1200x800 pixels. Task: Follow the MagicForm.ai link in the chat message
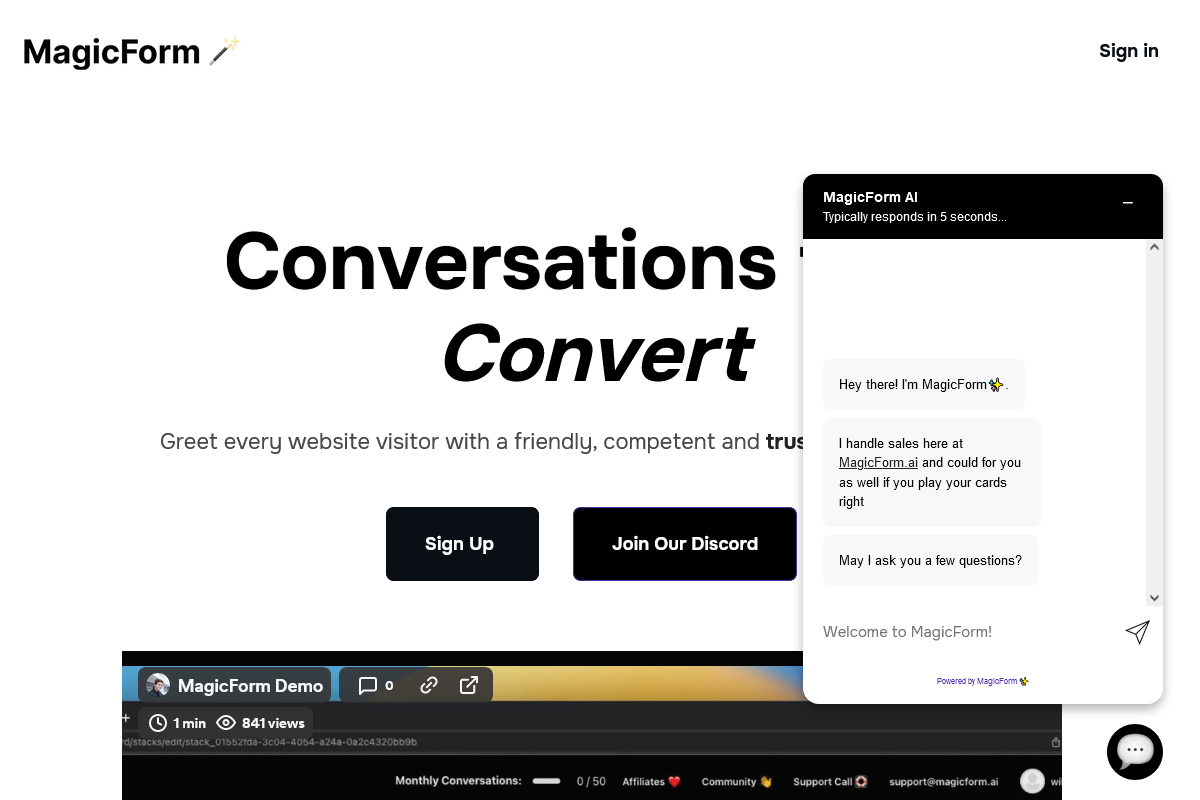878,462
